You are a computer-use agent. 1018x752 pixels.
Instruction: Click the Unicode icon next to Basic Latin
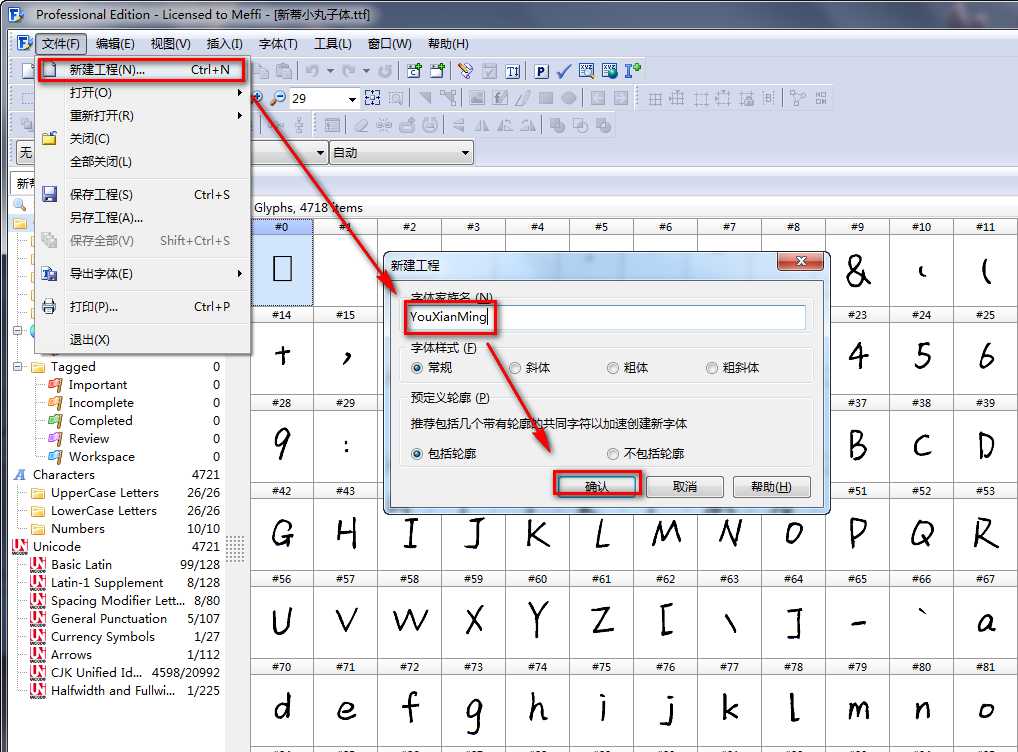[38, 564]
